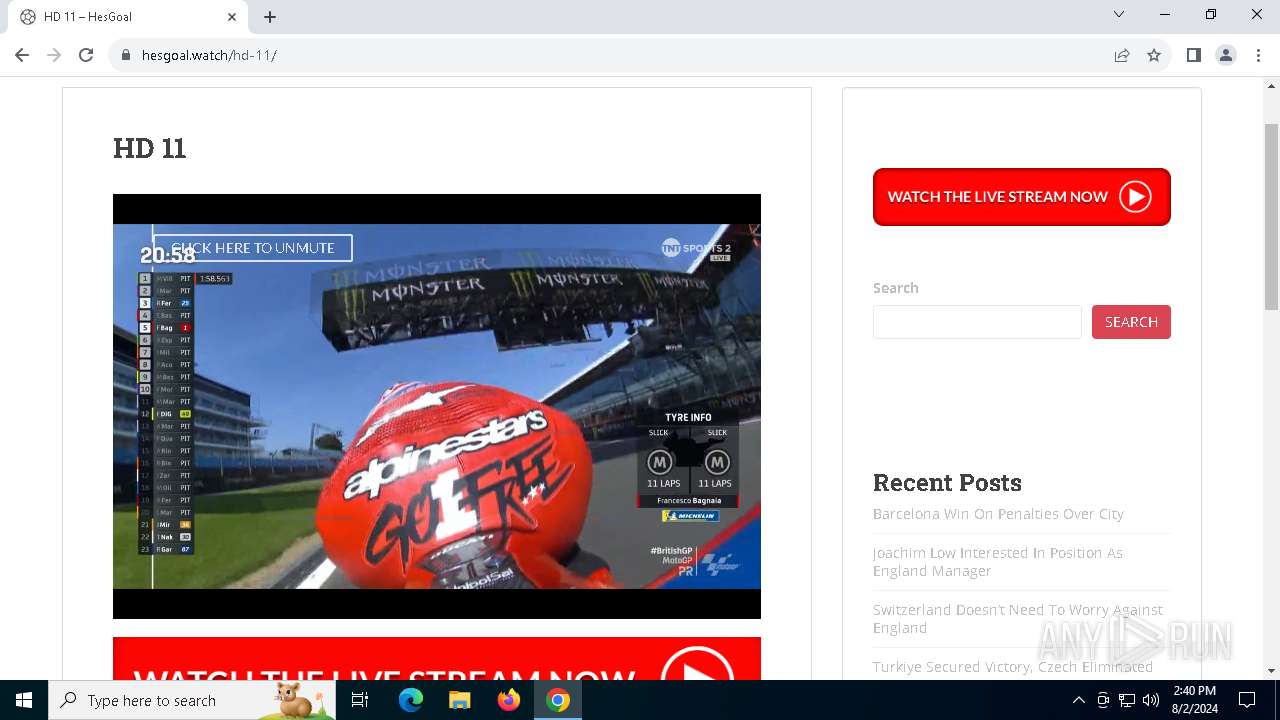Screen dimensions: 1280x720
Task: Open File Explorer from the taskbar
Action: (459, 700)
